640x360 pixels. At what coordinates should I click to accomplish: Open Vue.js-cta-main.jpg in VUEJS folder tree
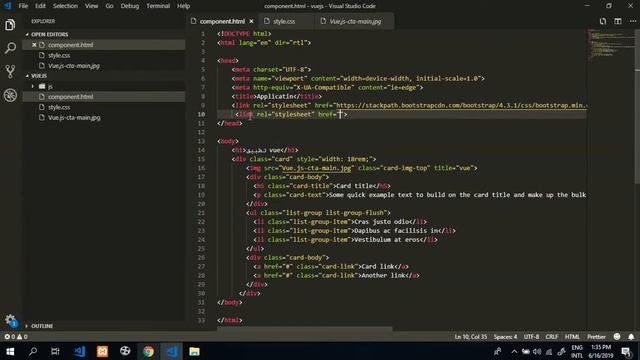click(x=74, y=118)
